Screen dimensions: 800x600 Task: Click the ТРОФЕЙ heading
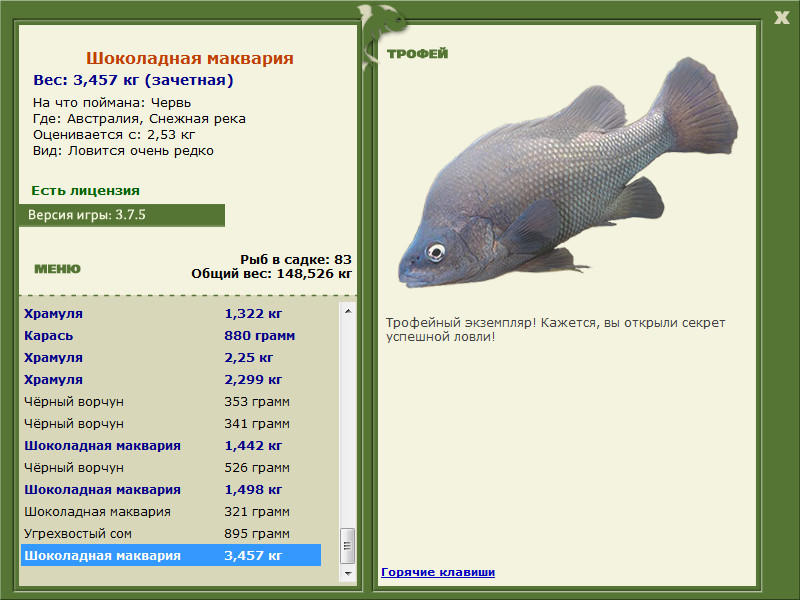tap(417, 54)
